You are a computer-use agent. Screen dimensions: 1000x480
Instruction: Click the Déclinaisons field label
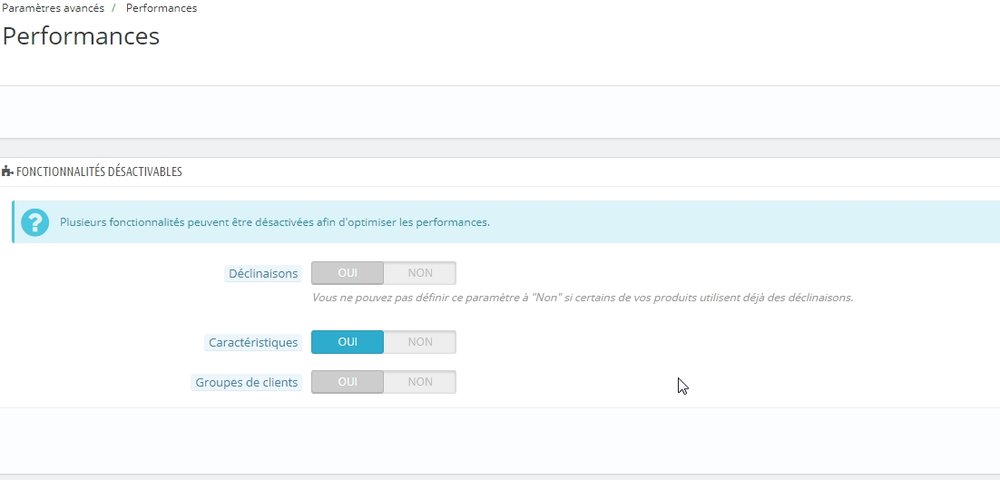click(x=264, y=273)
